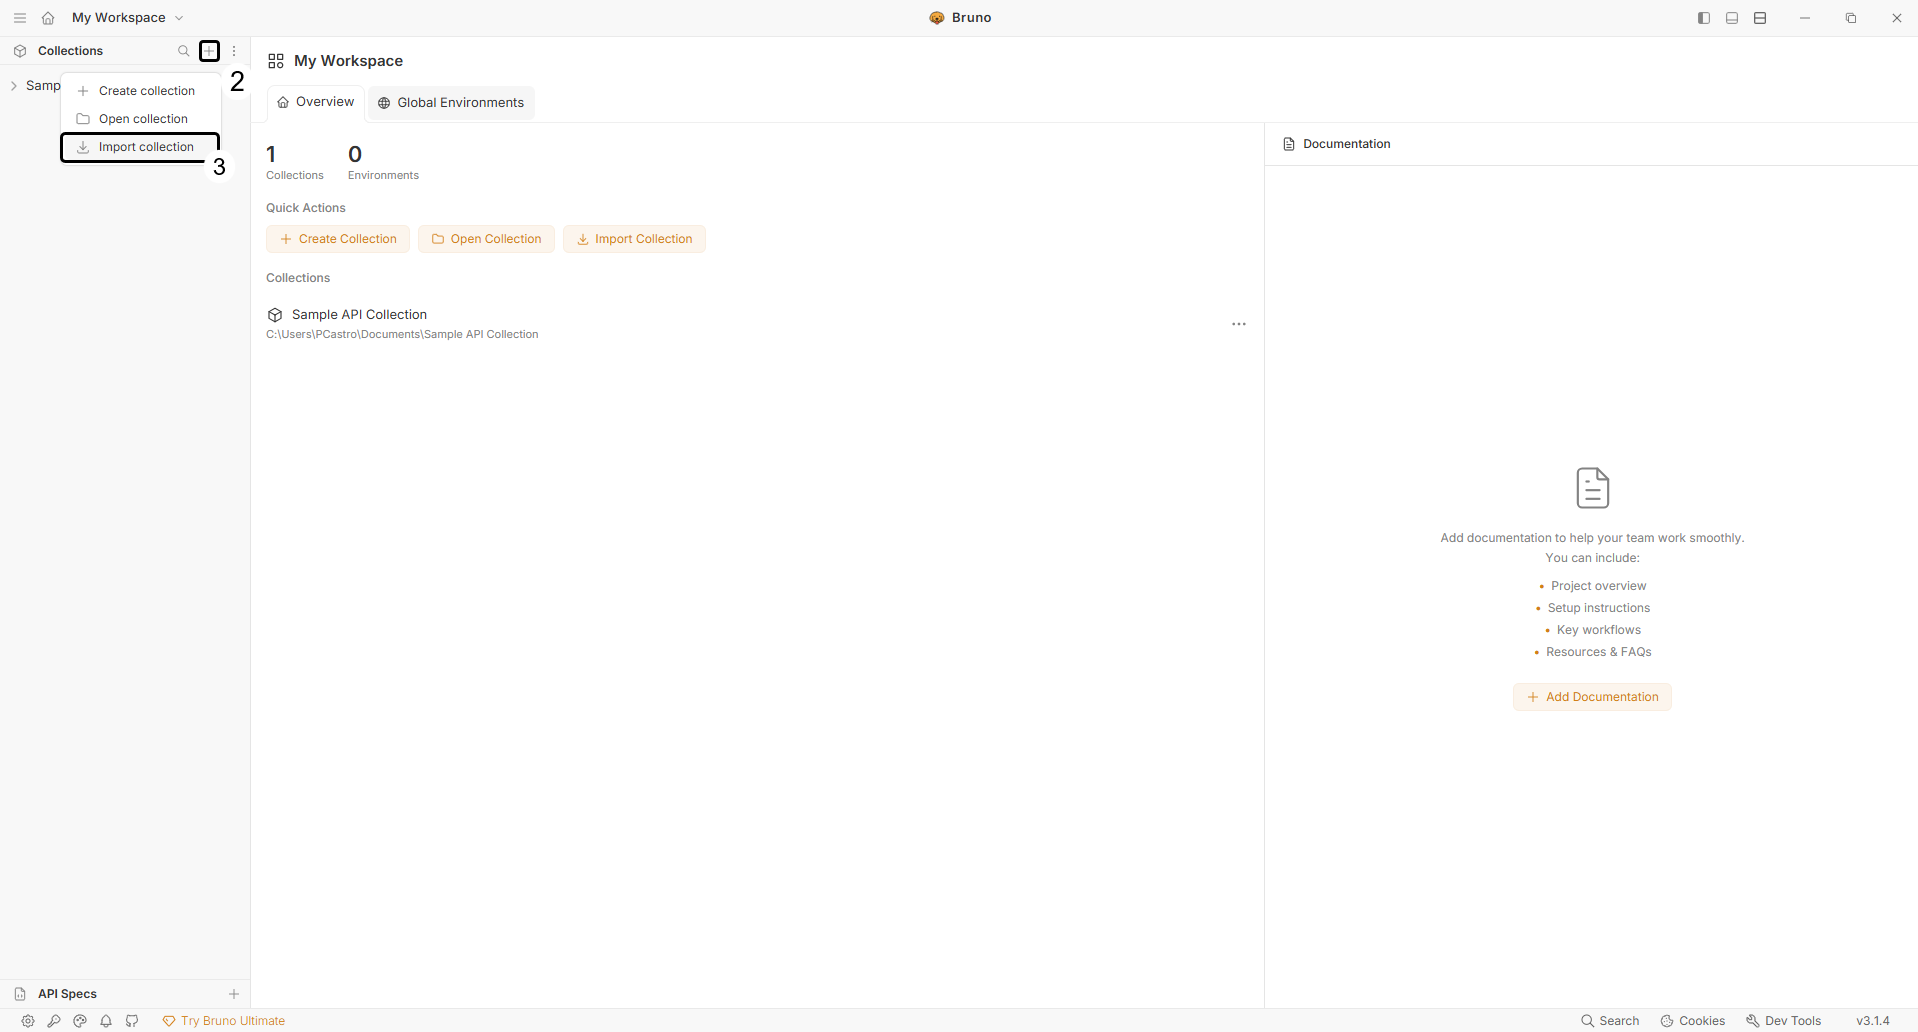Open Sample API Collection from the list
Screen dimensions: 1918x1032
[359, 315]
